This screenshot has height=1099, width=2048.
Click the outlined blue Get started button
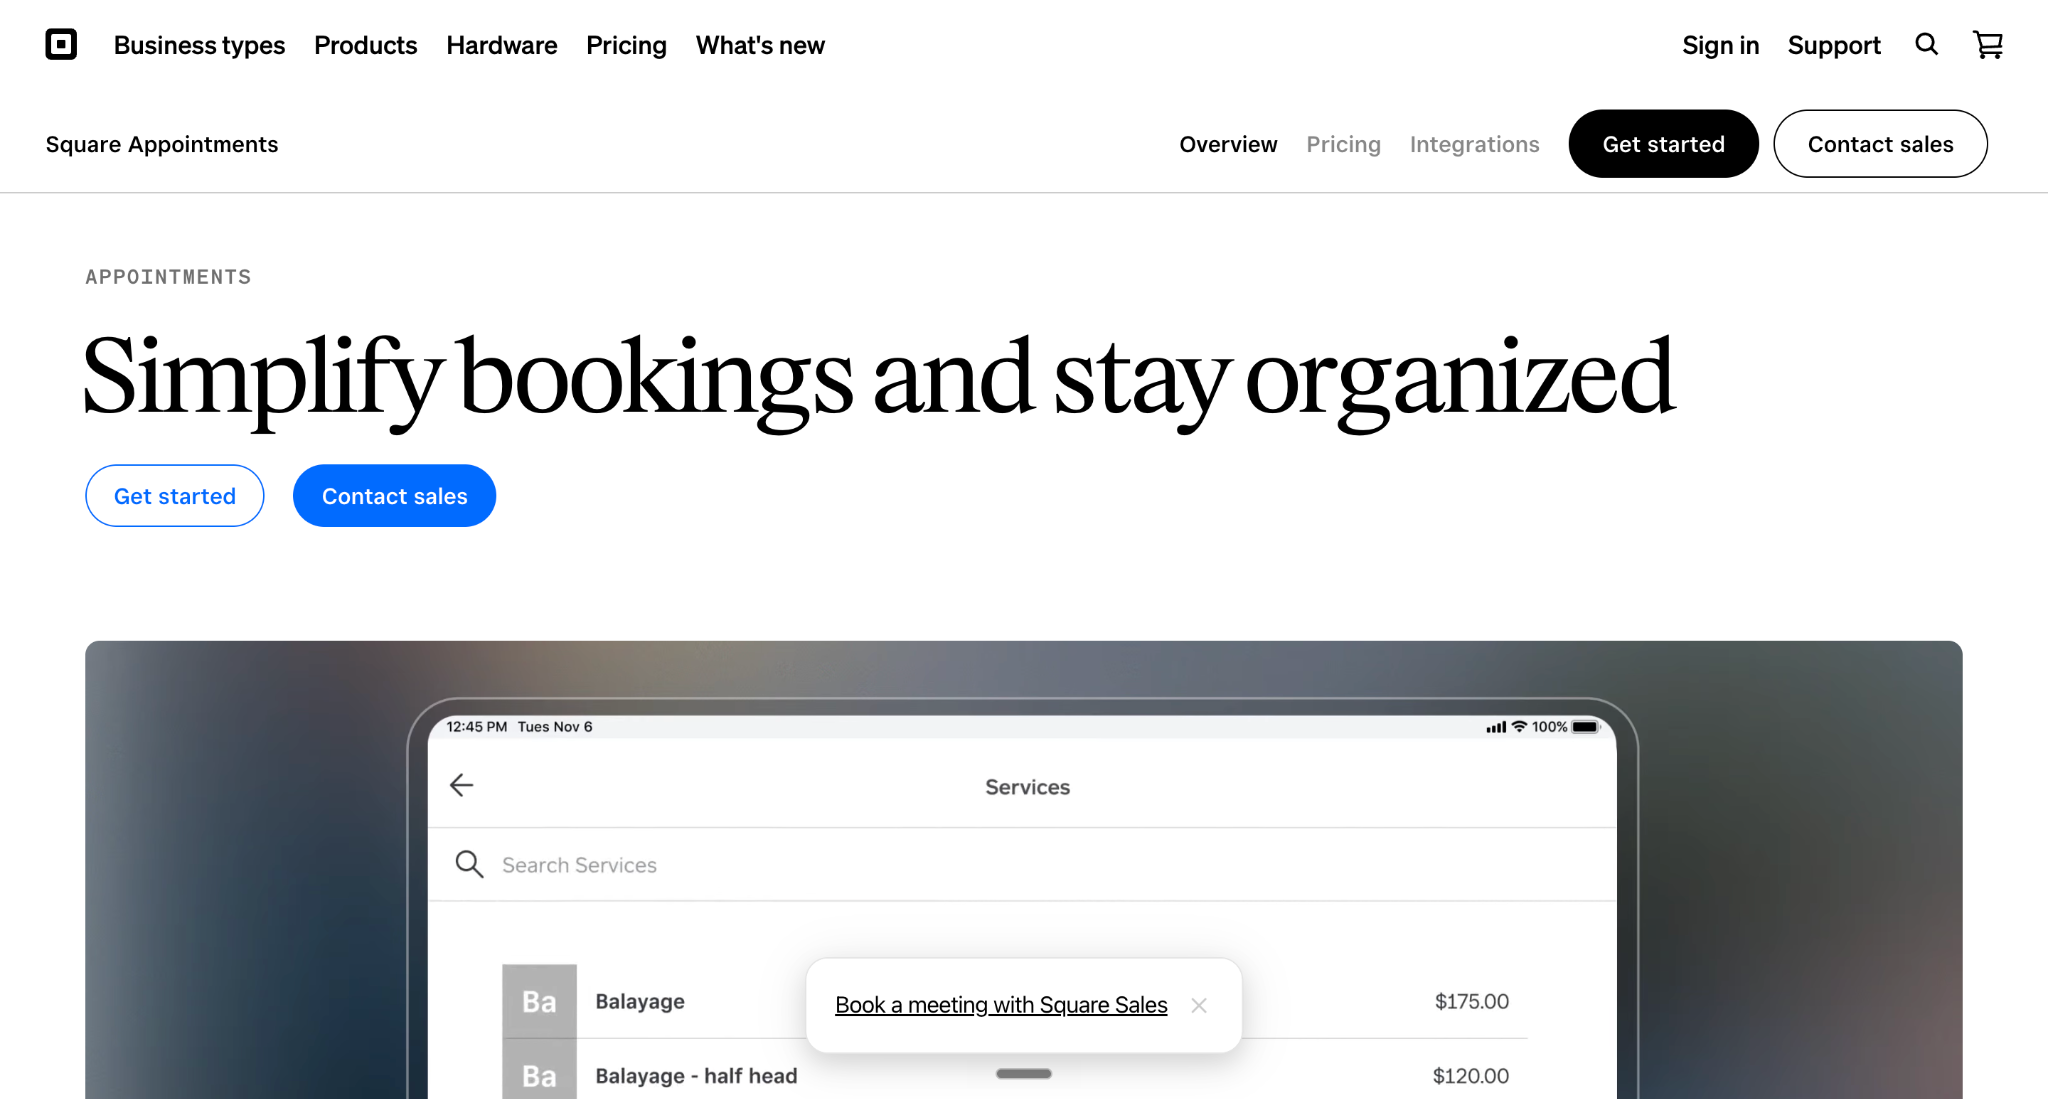pyautogui.click(x=175, y=496)
